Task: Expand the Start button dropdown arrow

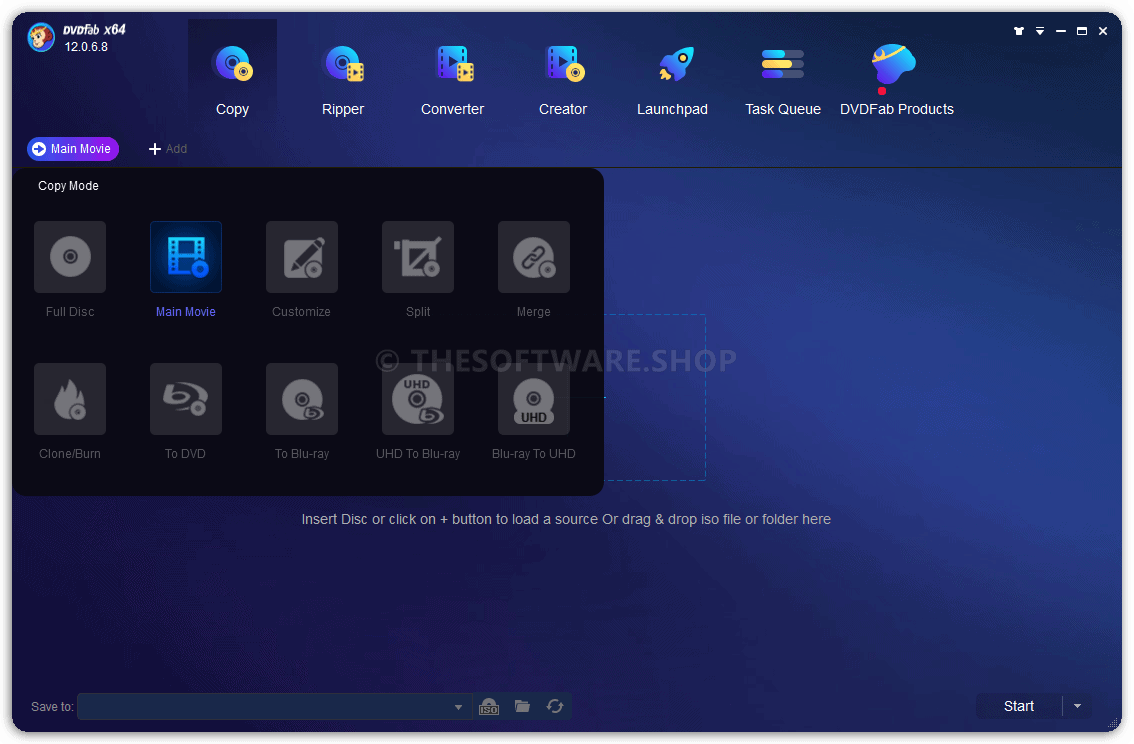Action: (1078, 706)
